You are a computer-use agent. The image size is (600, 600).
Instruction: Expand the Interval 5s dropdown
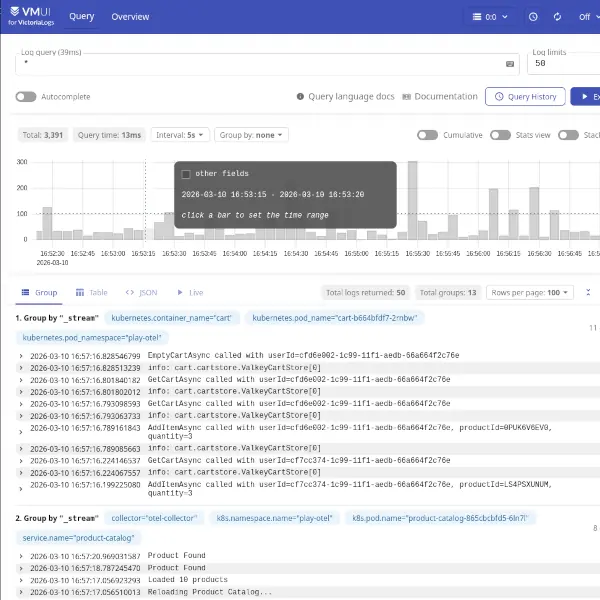[x=180, y=135]
